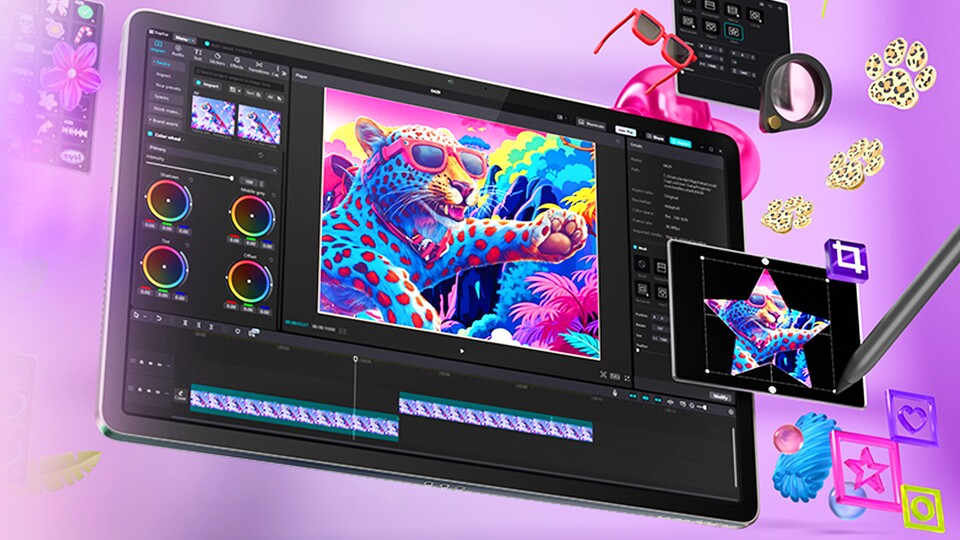960x540 pixels.
Task: Select Spaces in the sidebar
Action: [x=162, y=97]
